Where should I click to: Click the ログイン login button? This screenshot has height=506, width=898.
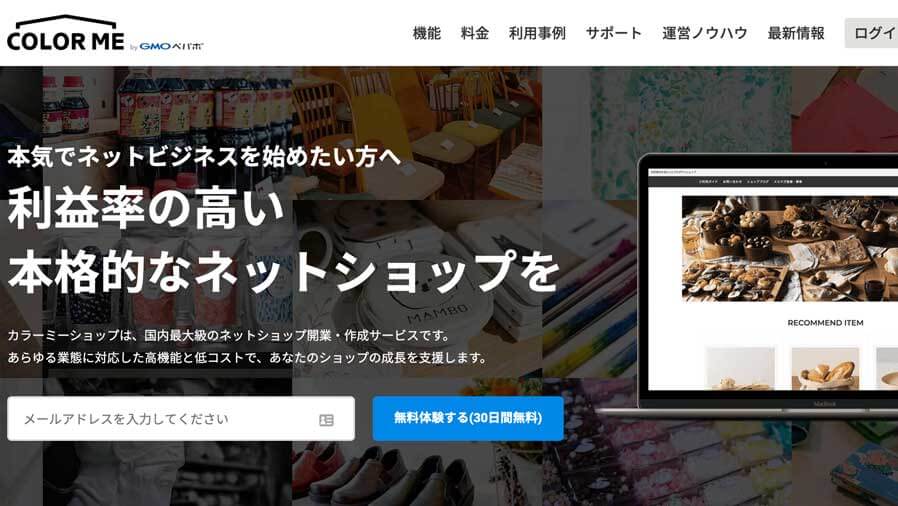(872, 33)
